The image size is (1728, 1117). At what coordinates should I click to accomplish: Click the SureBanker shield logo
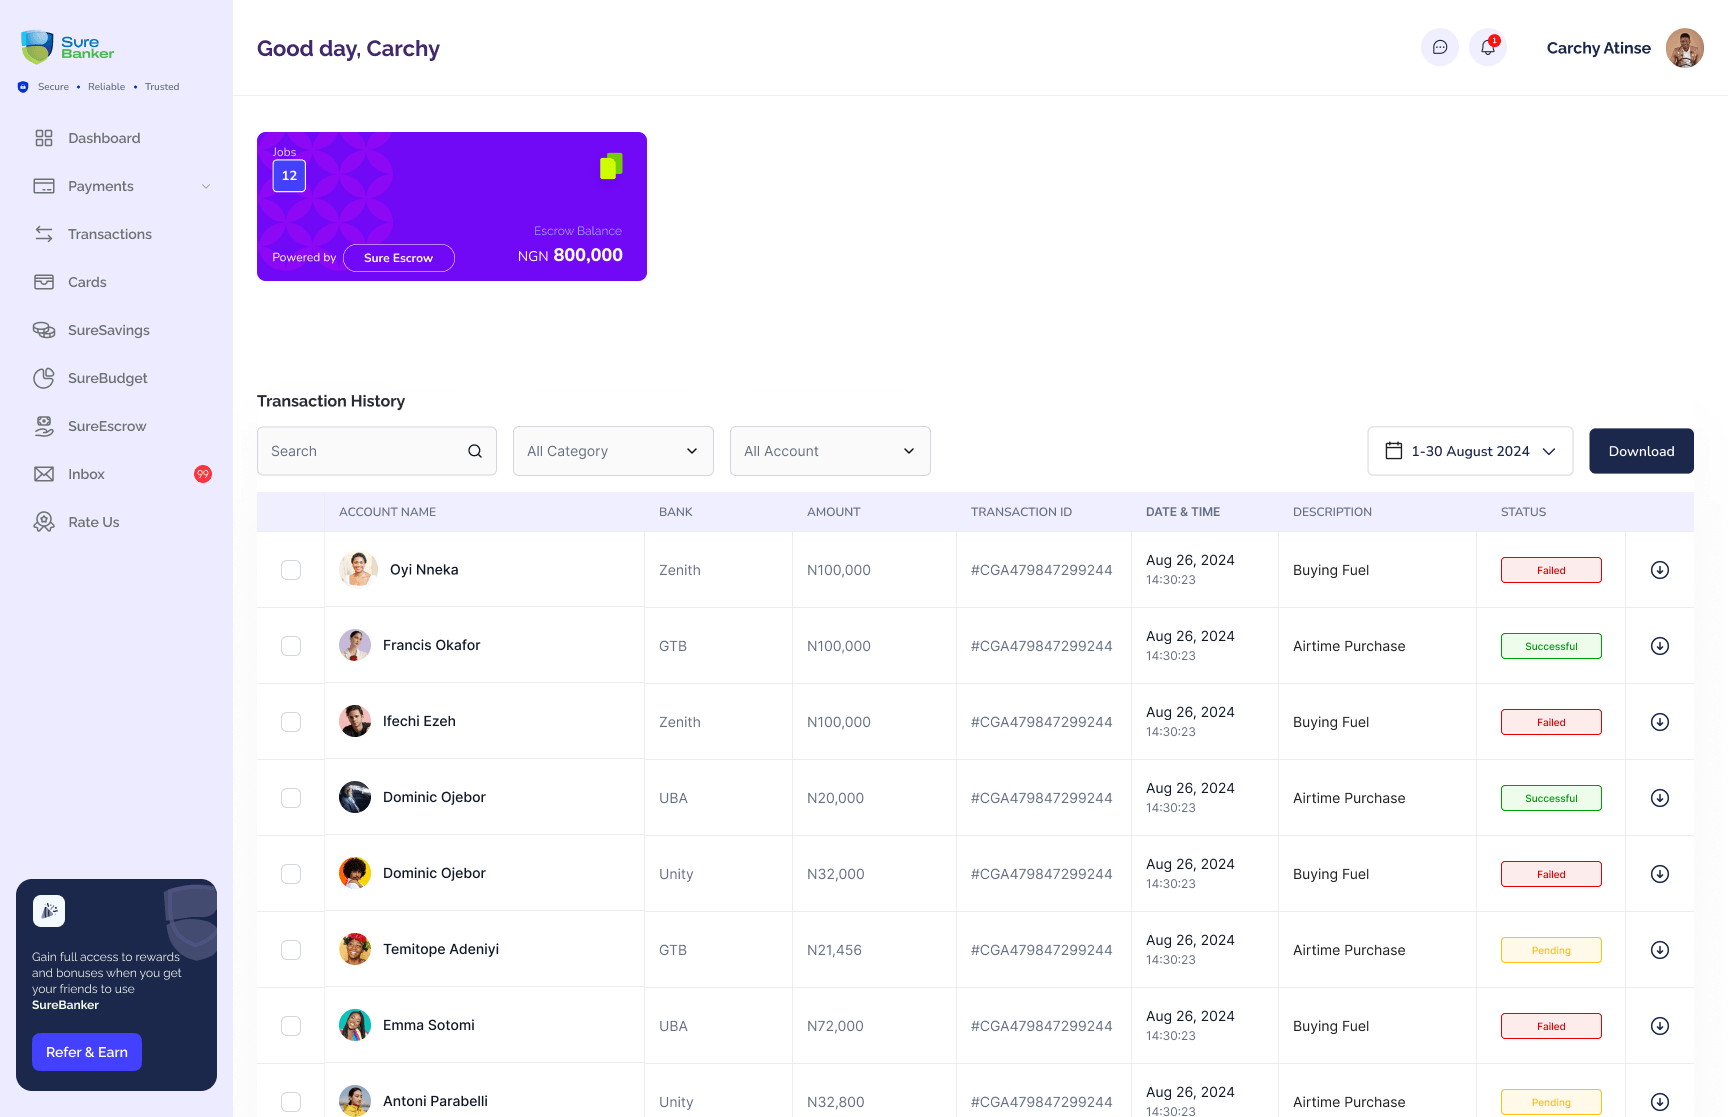[x=37, y=47]
